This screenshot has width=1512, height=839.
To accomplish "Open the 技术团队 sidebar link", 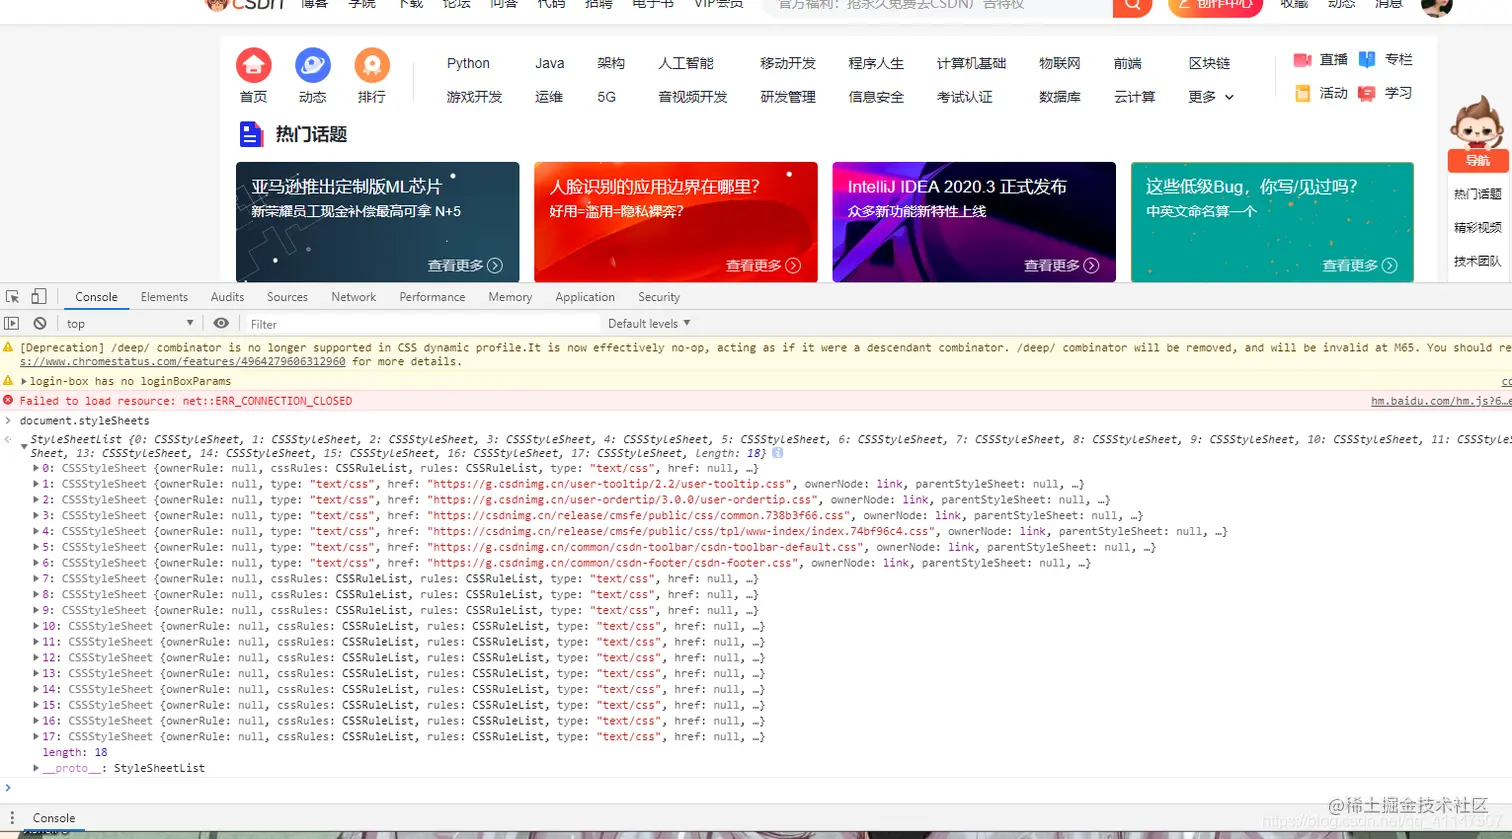I will point(1477,261).
